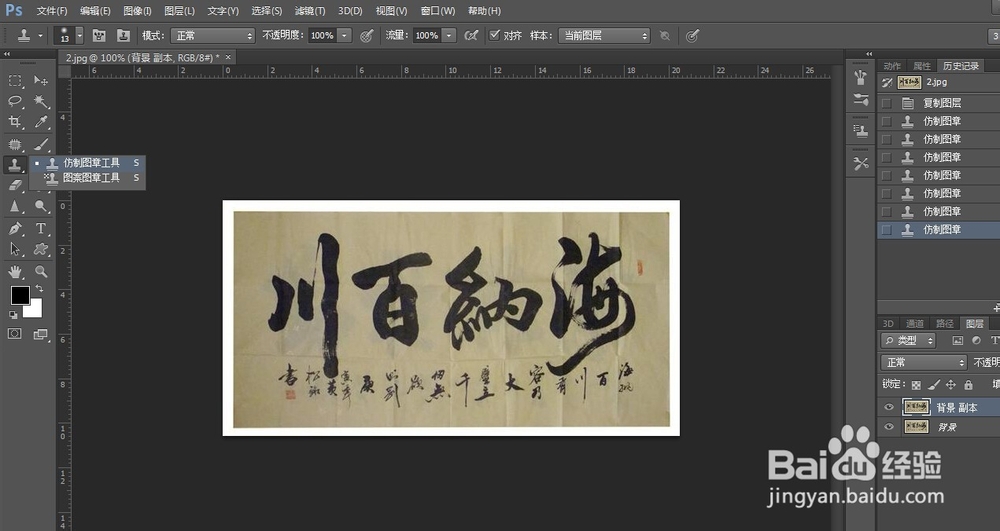This screenshot has height=531, width=1000.
Task: Open the 图像(I) menu
Action: 137,11
